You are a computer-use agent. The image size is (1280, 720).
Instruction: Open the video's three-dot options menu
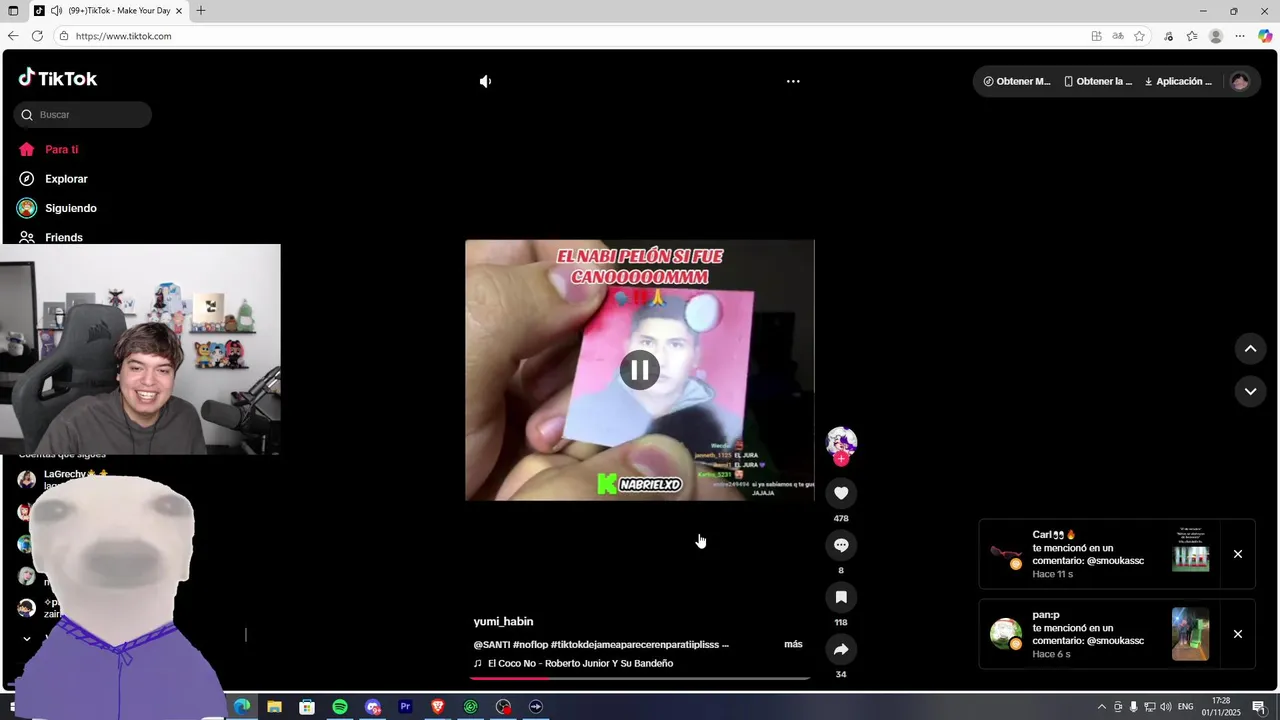pos(793,81)
